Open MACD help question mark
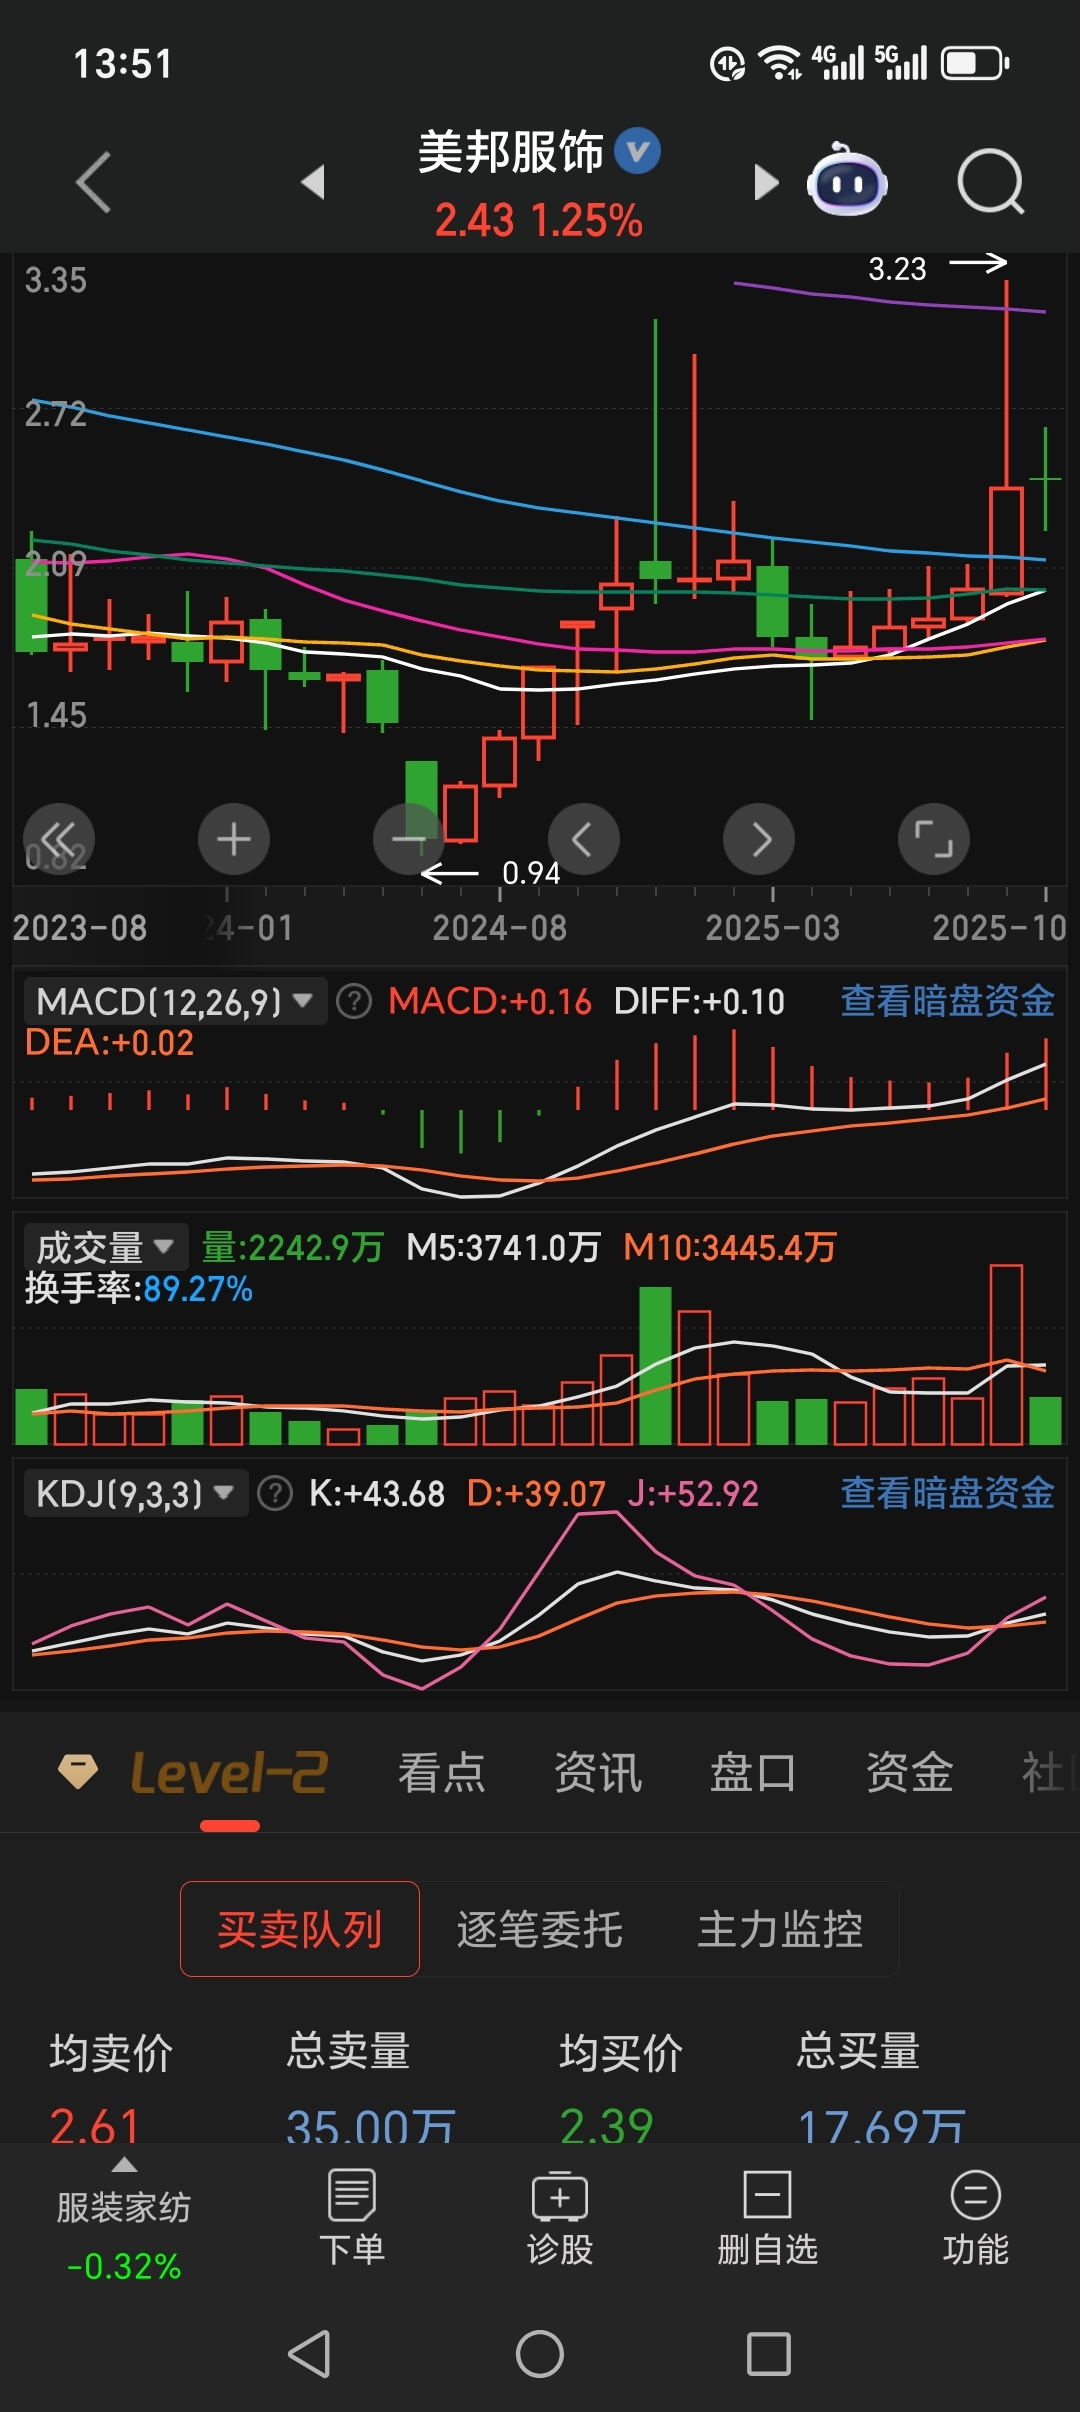The width and height of the screenshot is (1080, 2412). click(354, 1001)
